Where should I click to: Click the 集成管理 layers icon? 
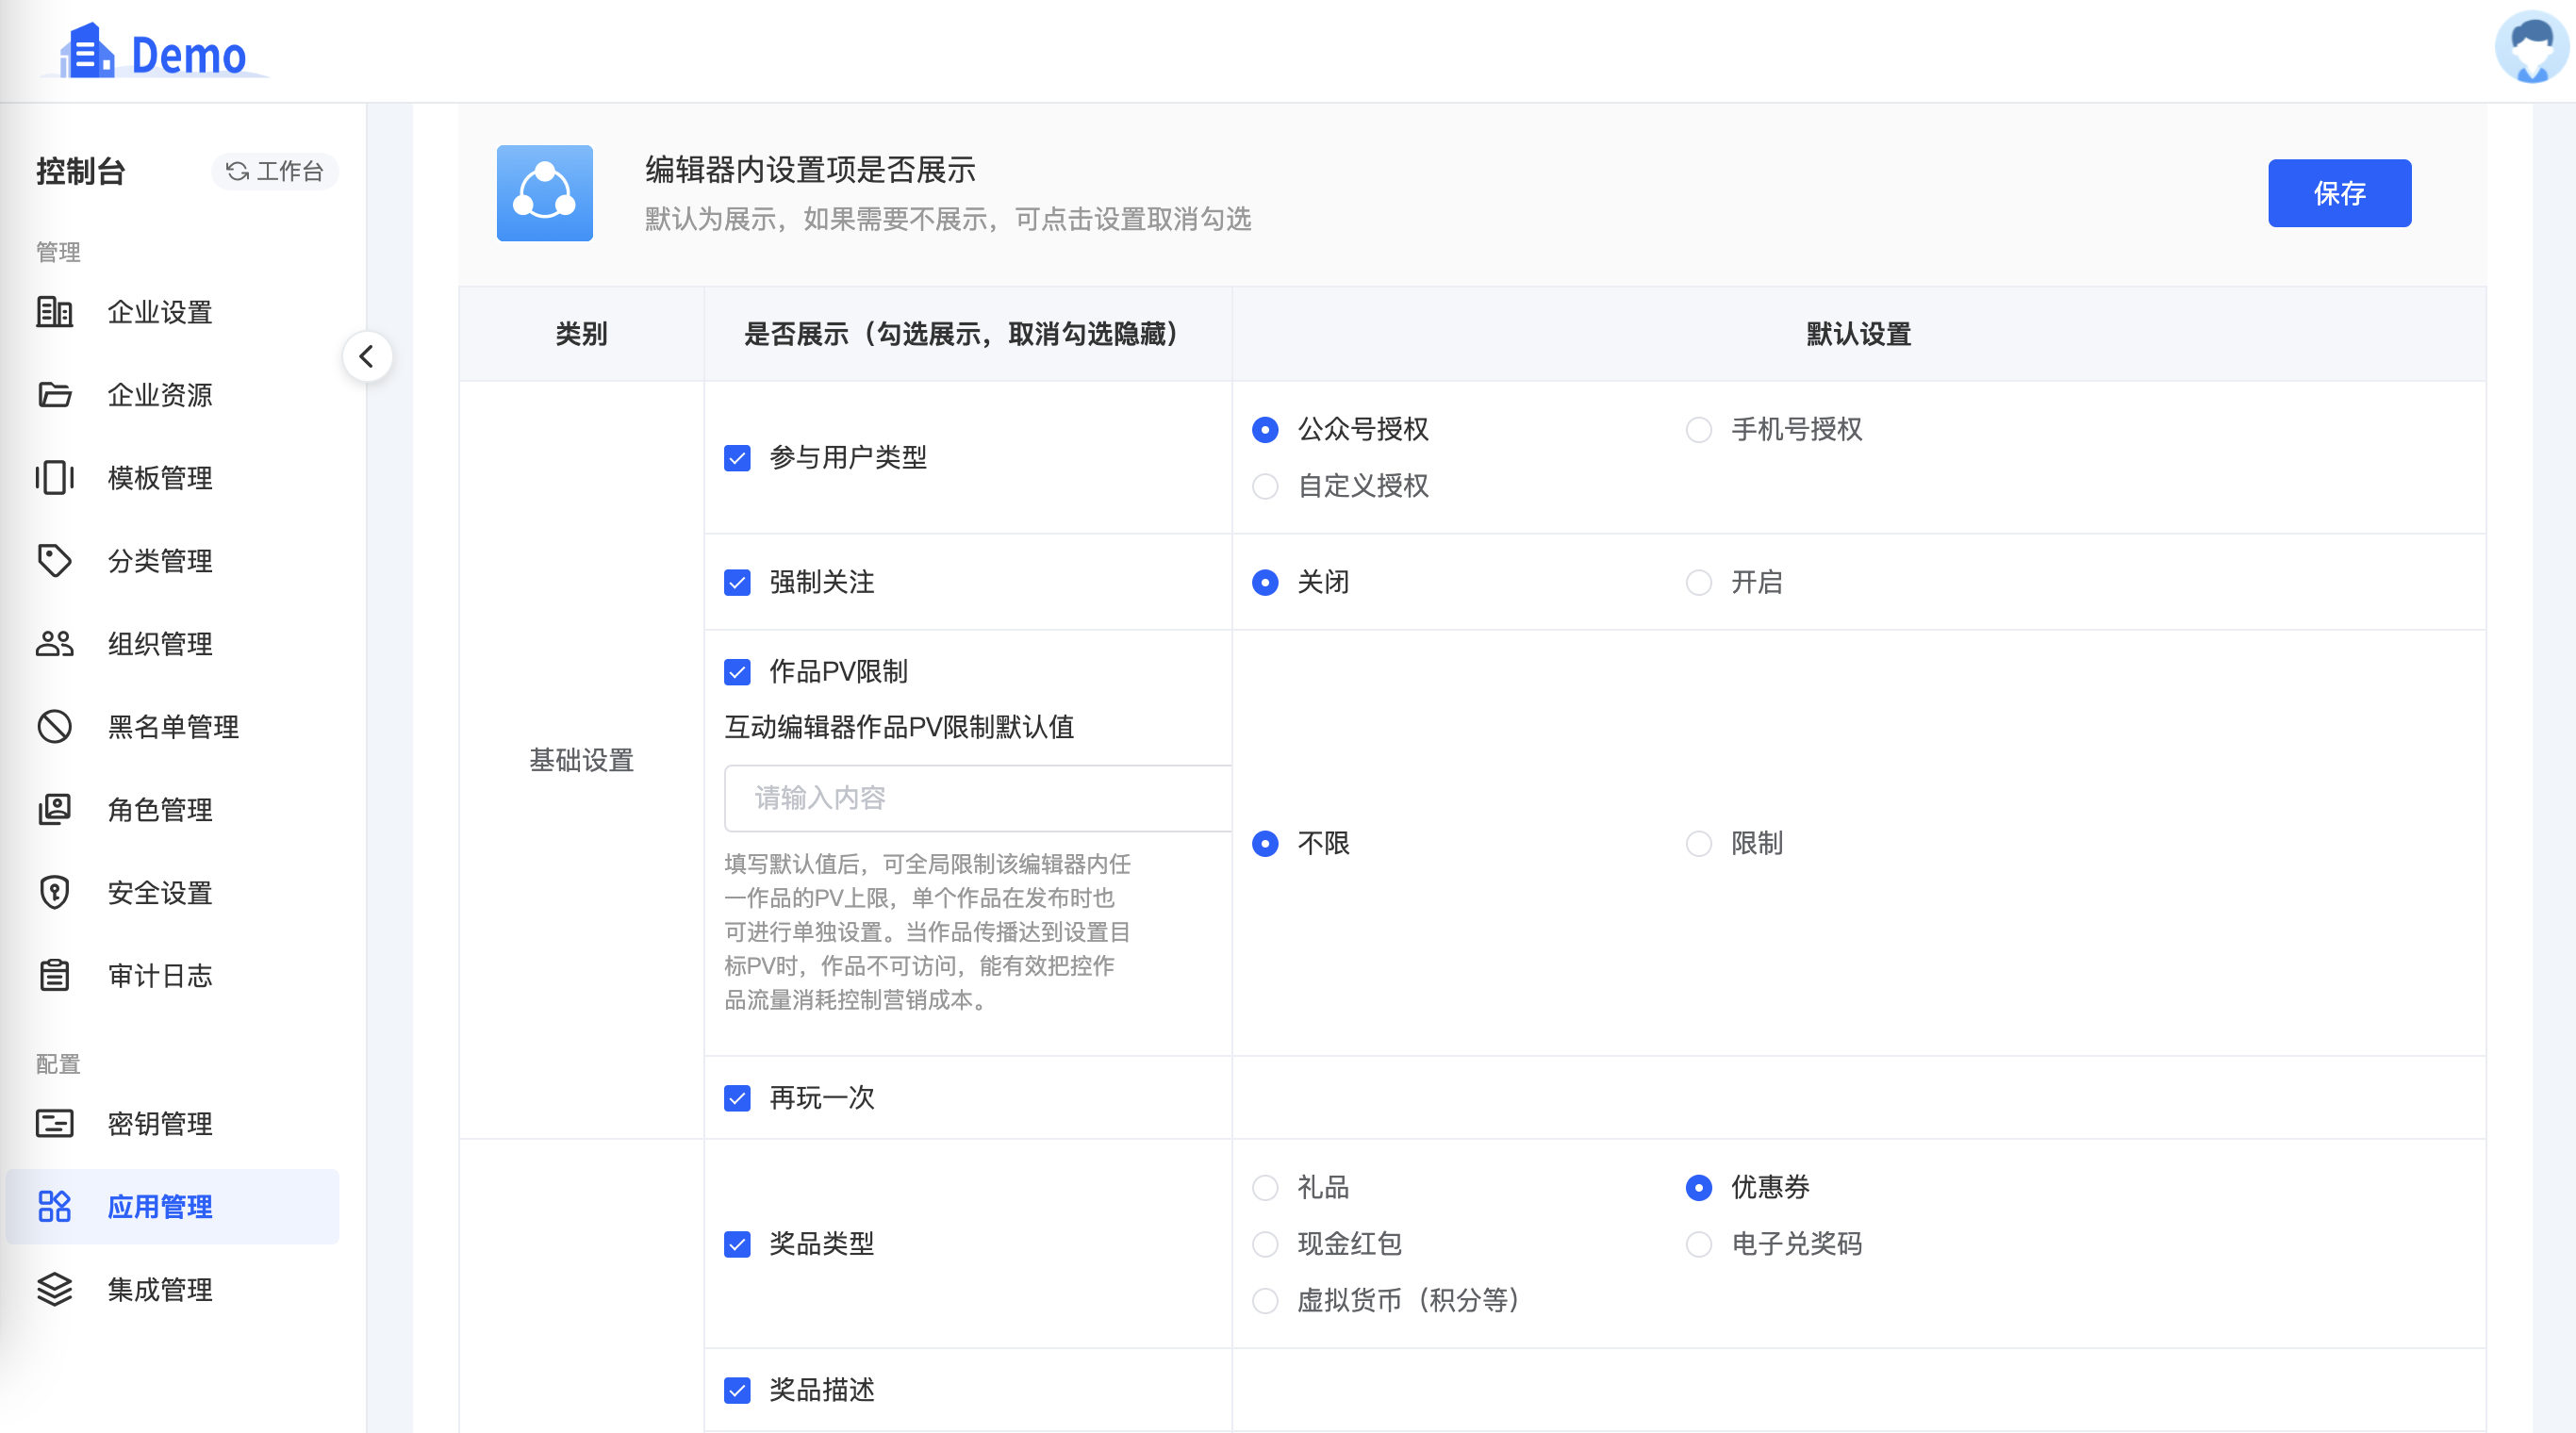(x=55, y=1290)
